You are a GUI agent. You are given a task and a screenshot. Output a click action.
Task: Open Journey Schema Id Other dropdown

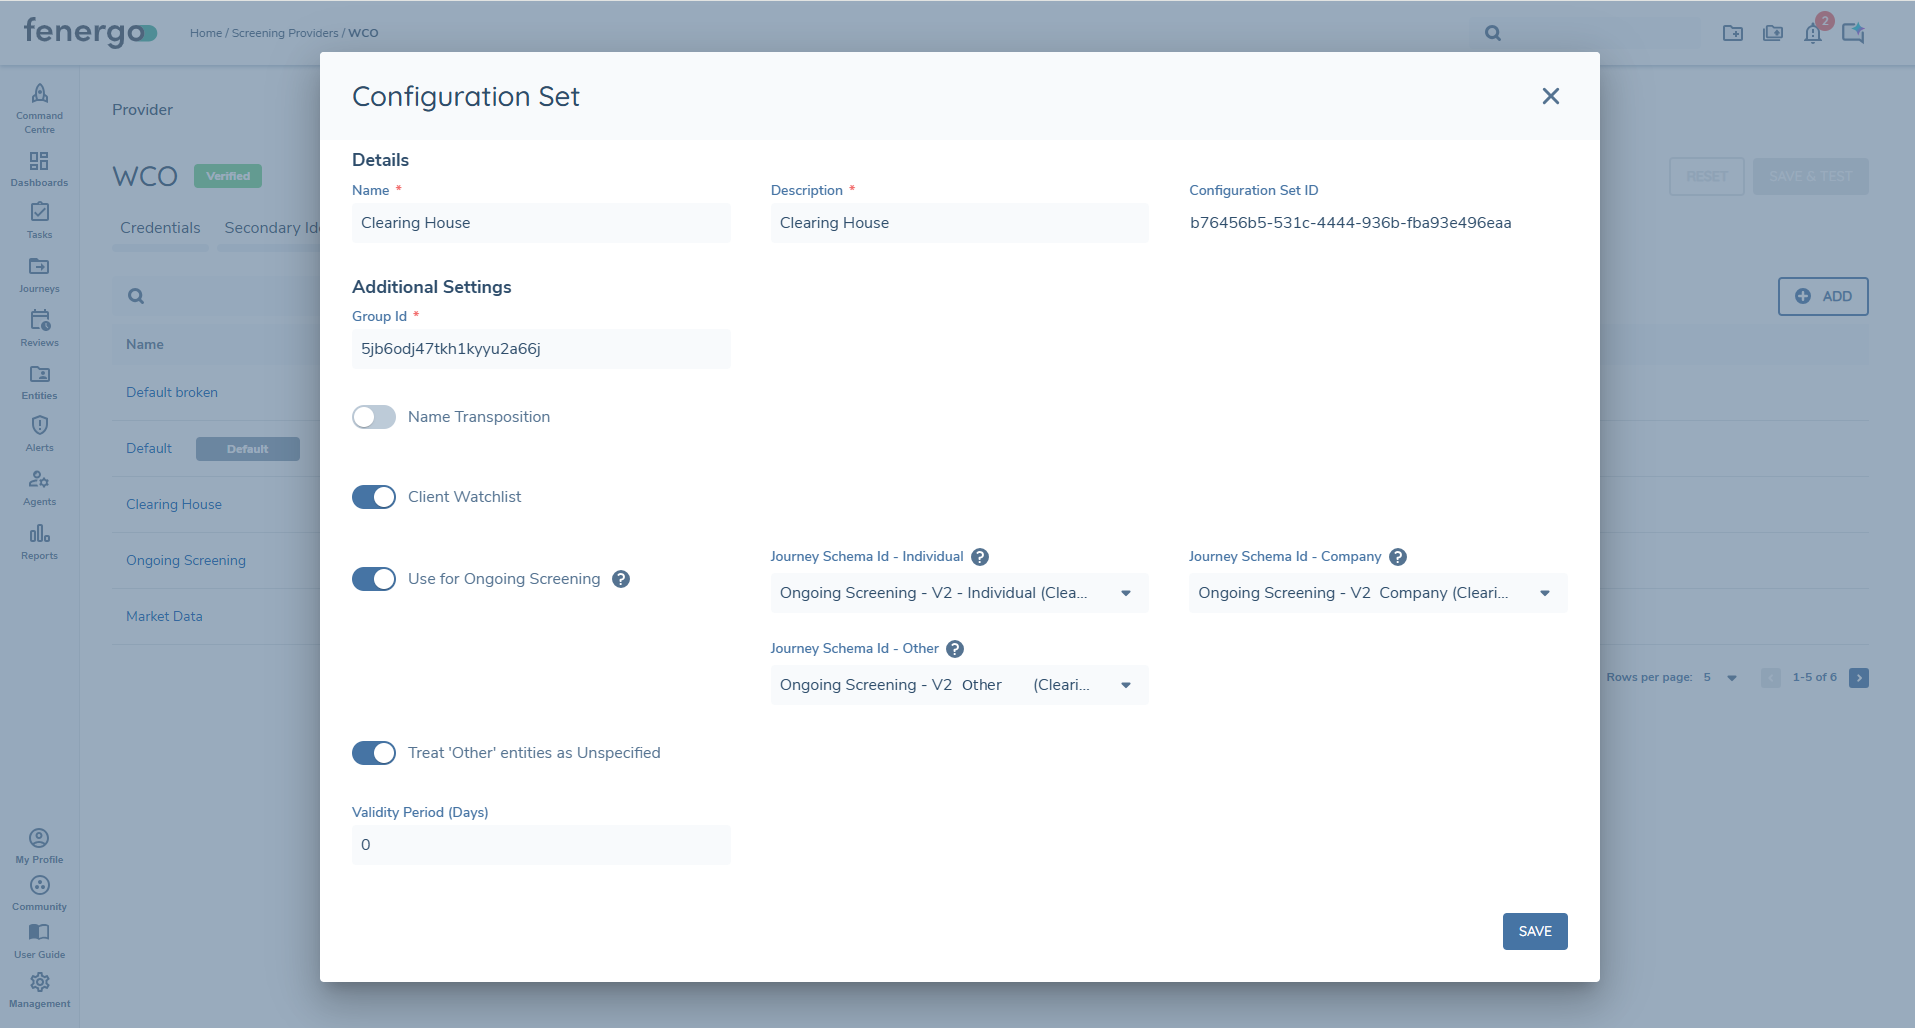tap(959, 685)
